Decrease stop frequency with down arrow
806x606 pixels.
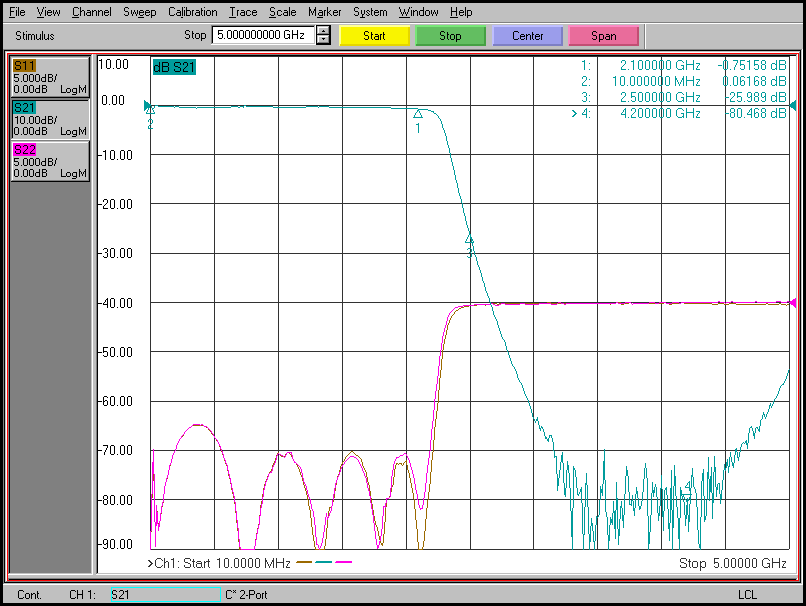pyautogui.click(x=323, y=40)
